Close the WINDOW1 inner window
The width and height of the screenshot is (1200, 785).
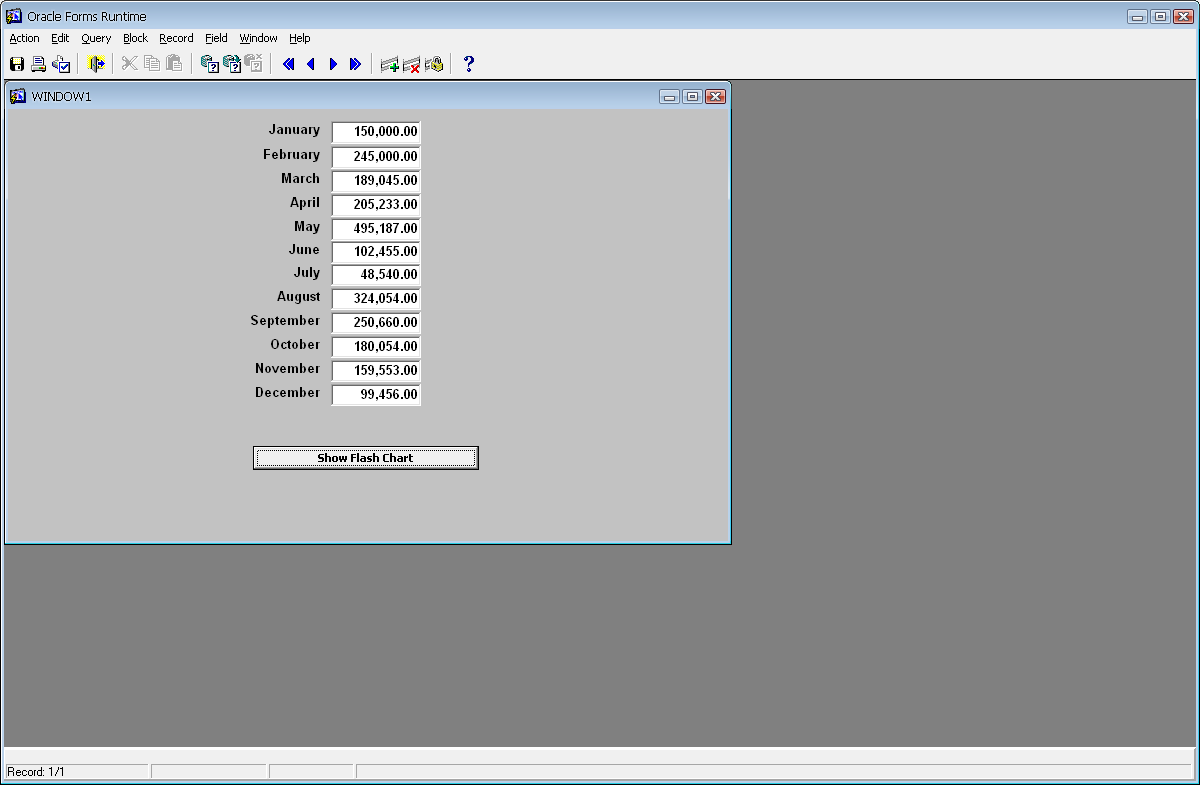pyautogui.click(x=715, y=97)
